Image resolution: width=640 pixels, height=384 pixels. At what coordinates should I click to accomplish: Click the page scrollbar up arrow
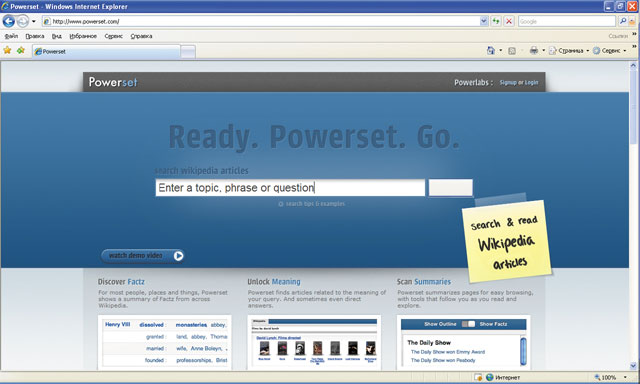pos(633,65)
